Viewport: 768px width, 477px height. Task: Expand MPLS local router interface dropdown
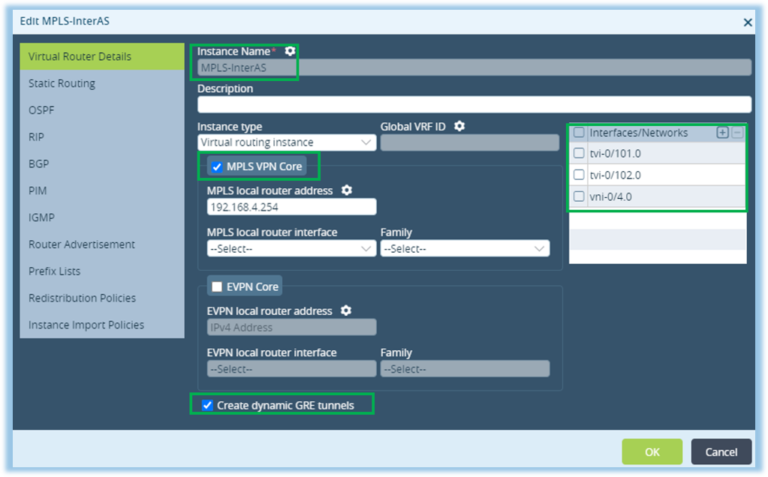290,249
